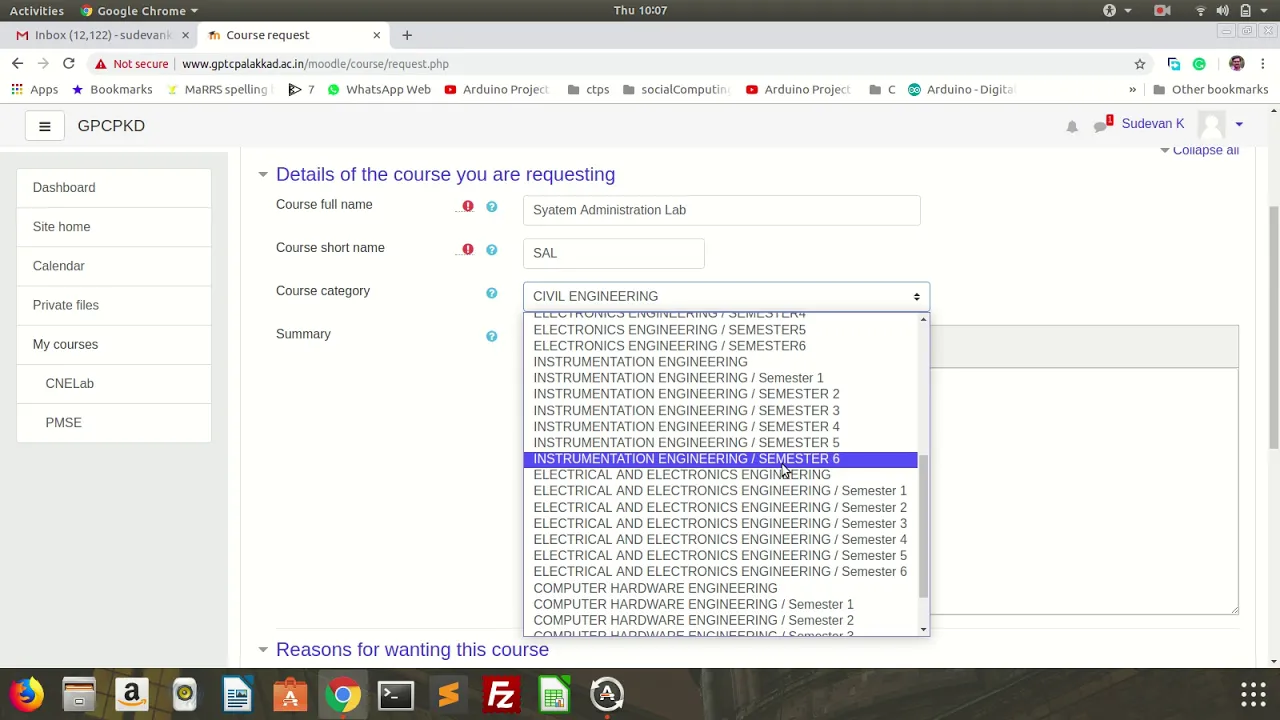1280x720 pixels.
Task: Click Collapse all link
Action: pos(1205,150)
